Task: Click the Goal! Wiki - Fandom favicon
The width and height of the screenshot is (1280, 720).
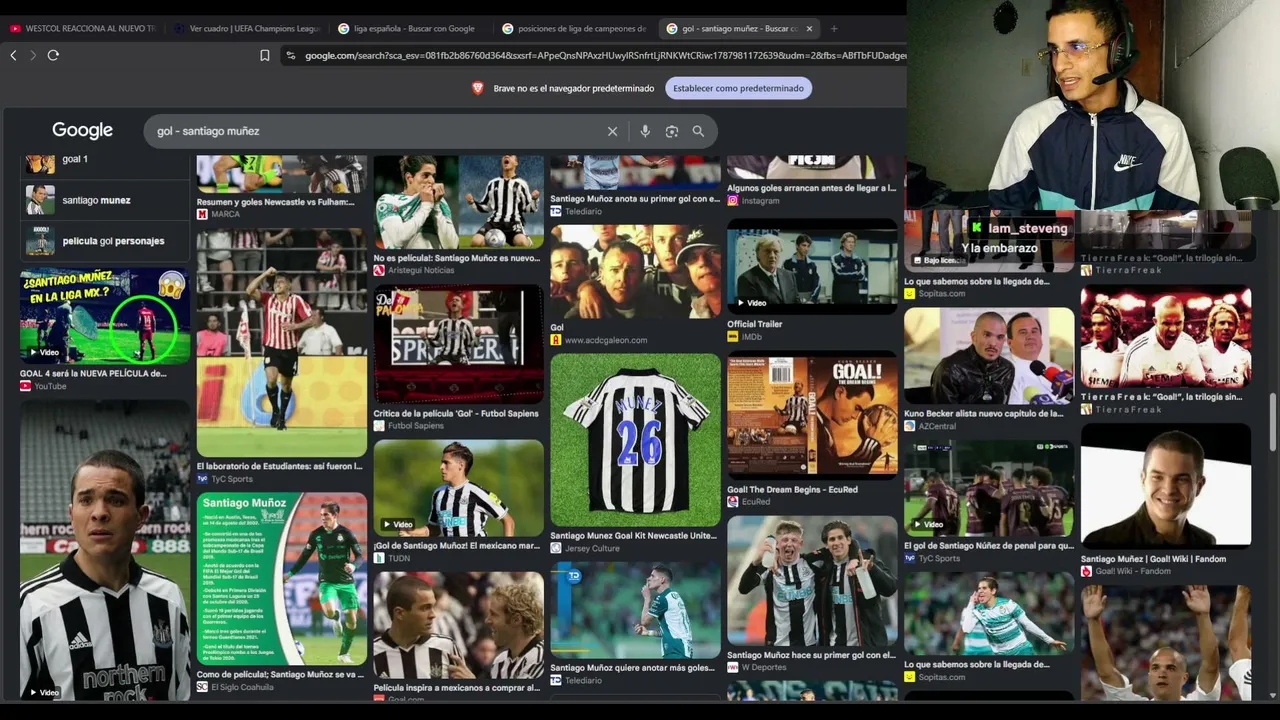Action: [1087, 571]
